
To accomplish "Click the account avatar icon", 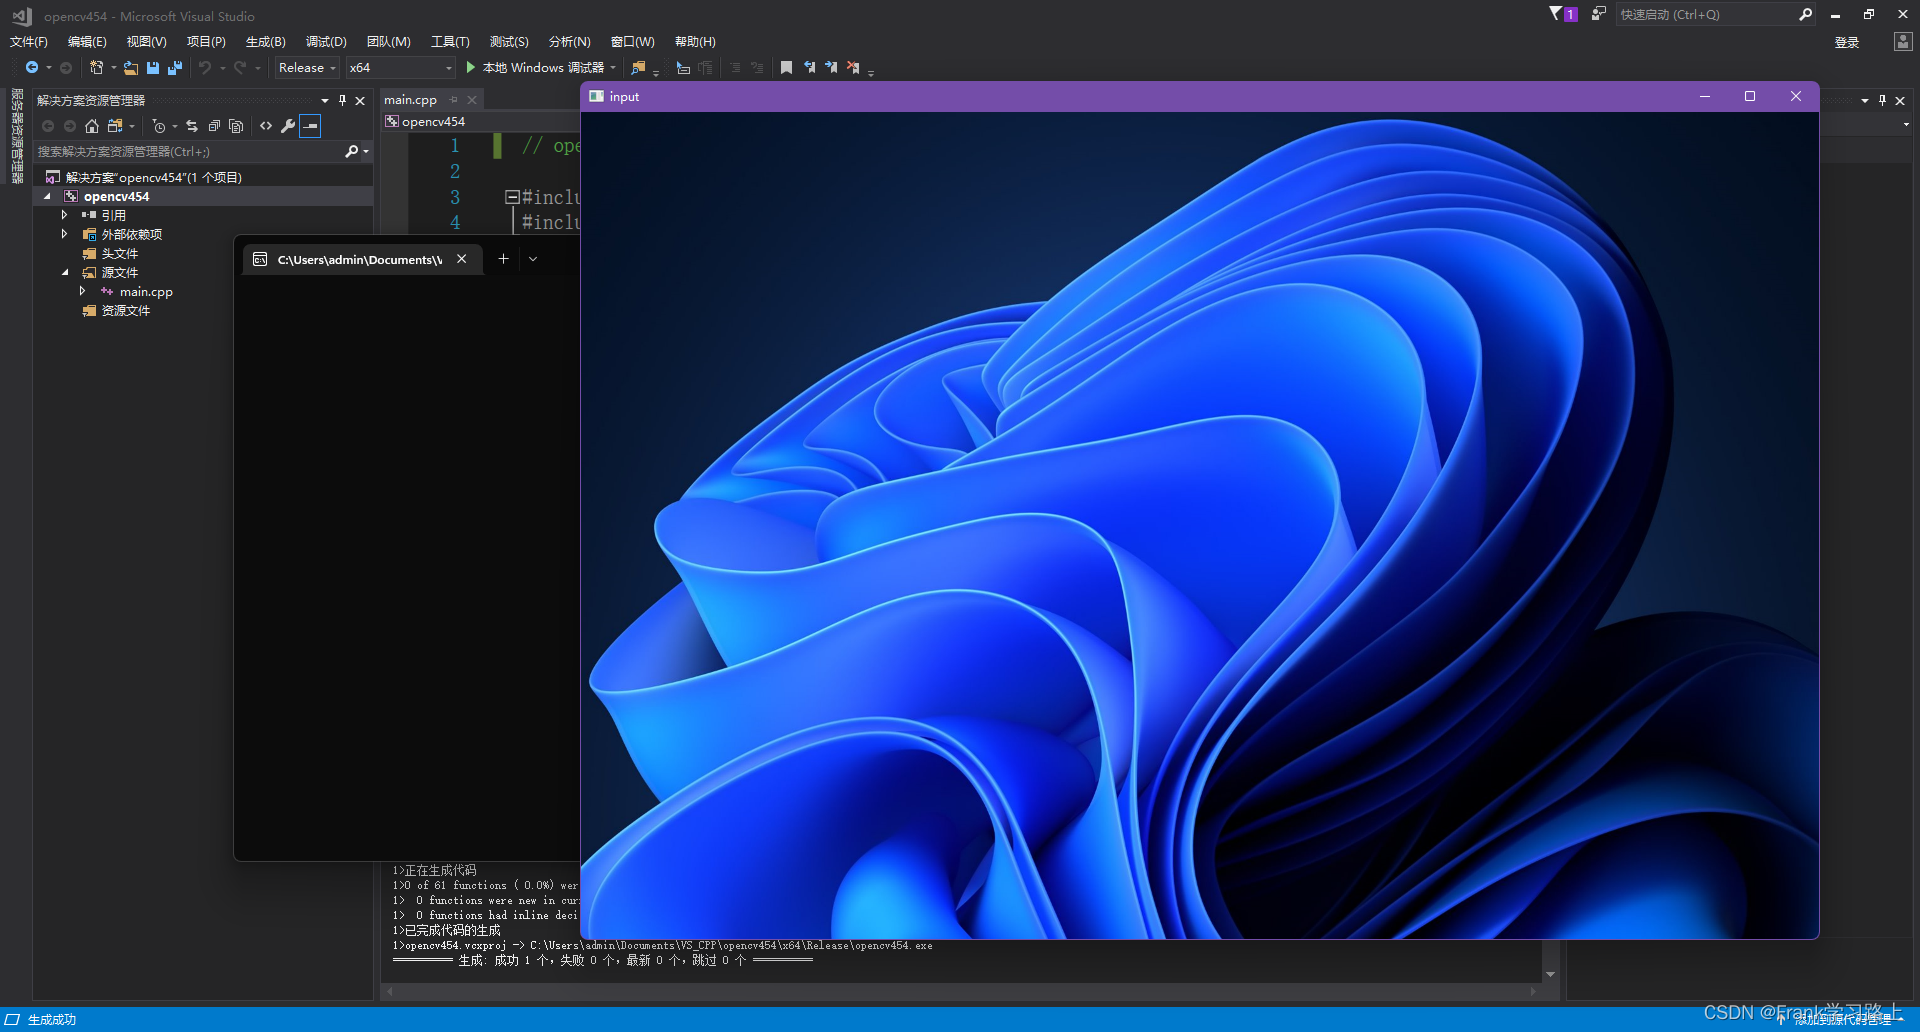I will (1902, 42).
